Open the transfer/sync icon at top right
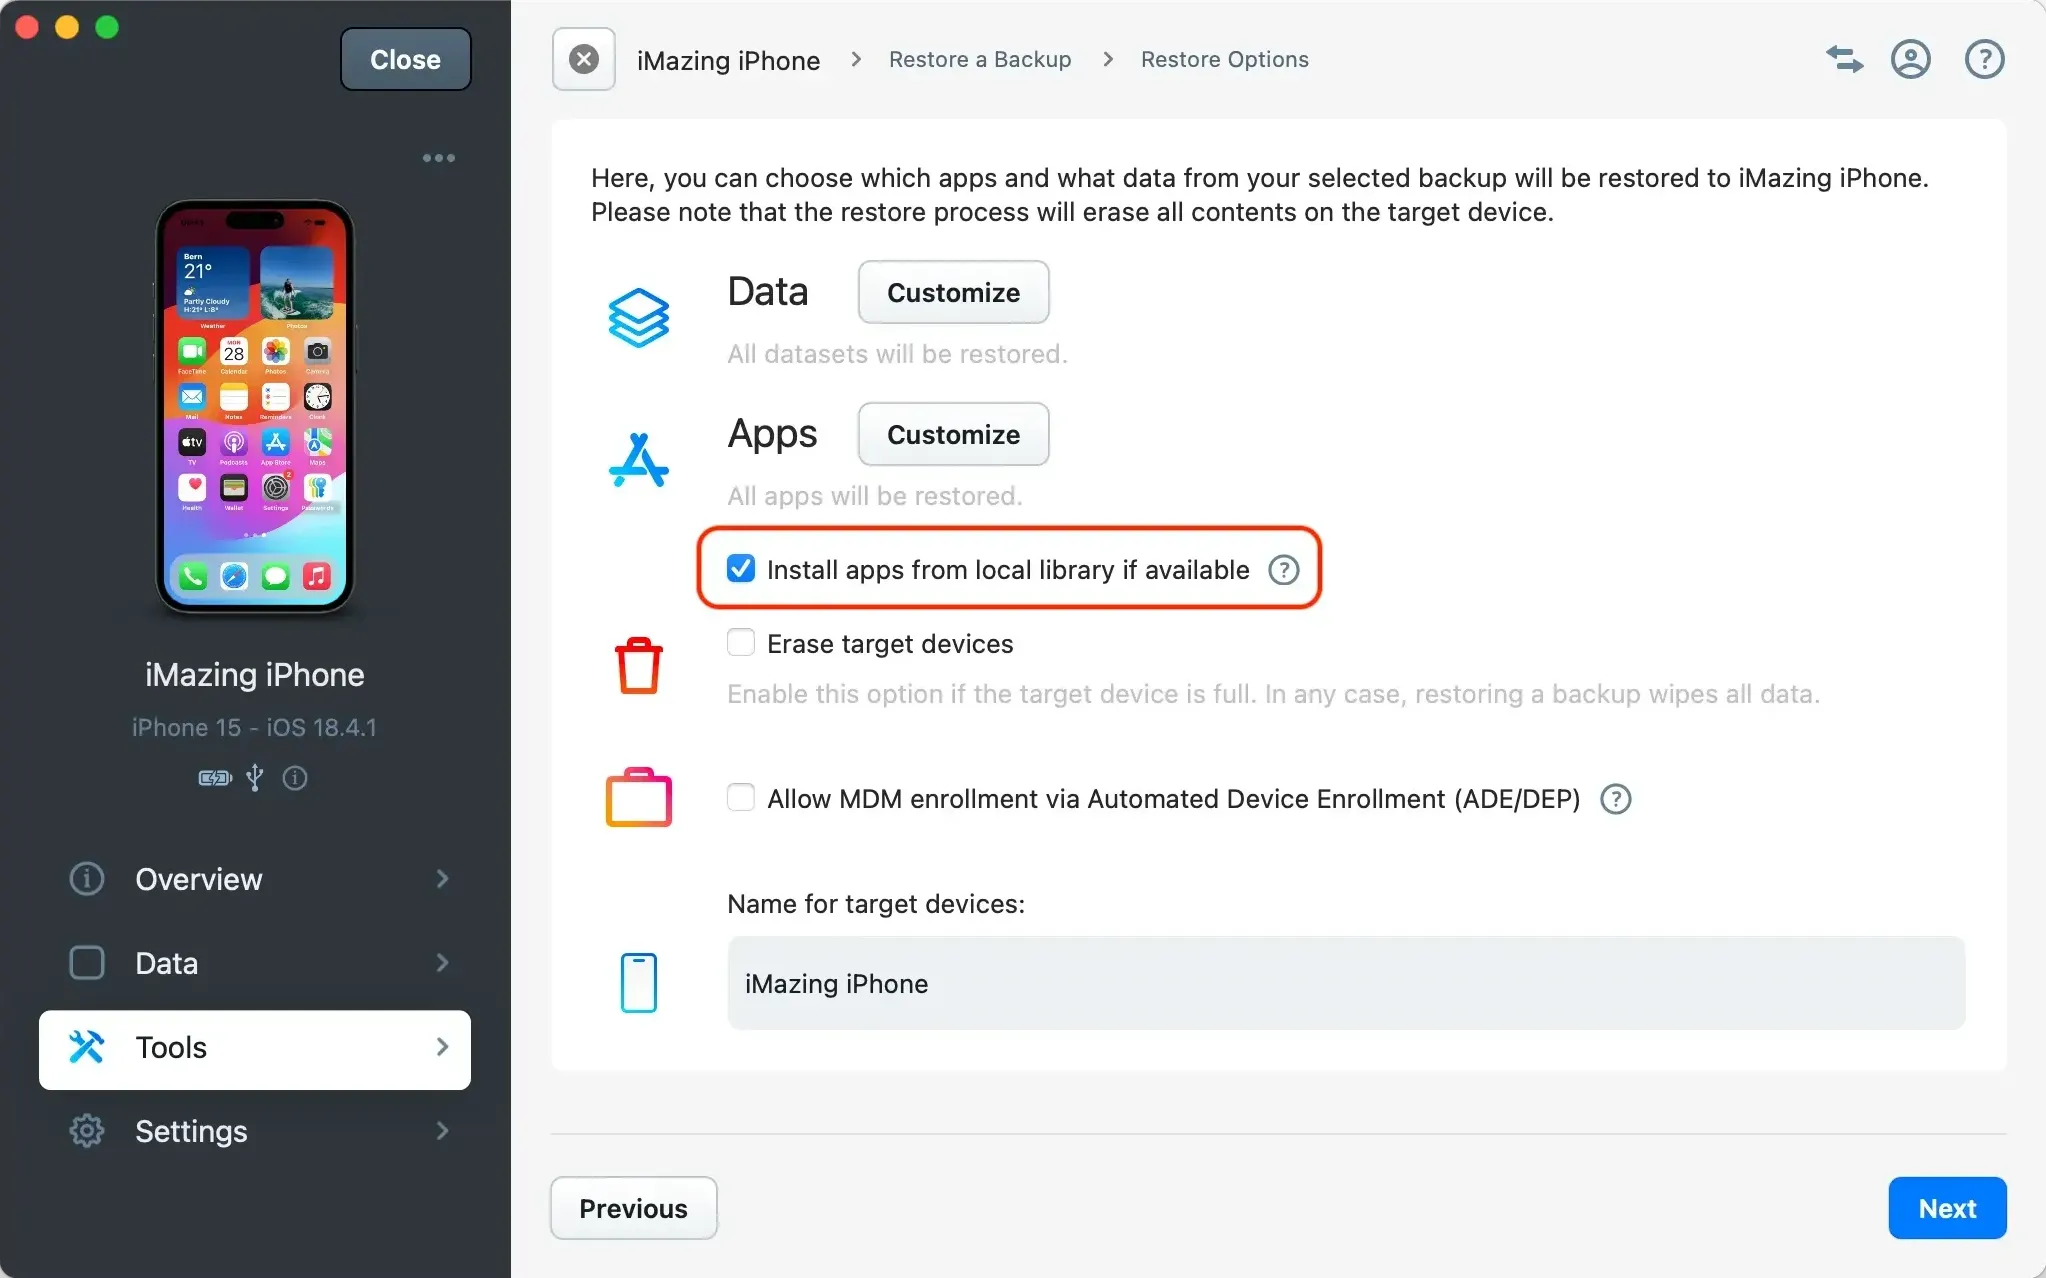2046x1278 pixels. coord(1843,59)
